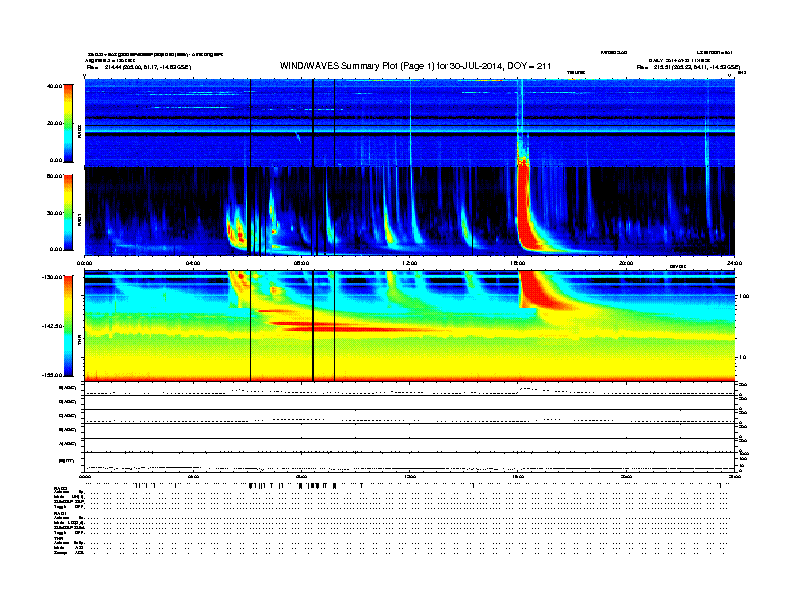Click the -155.00 color scale label
The width and height of the screenshot is (792, 612).
pyautogui.click(x=53, y=375)
